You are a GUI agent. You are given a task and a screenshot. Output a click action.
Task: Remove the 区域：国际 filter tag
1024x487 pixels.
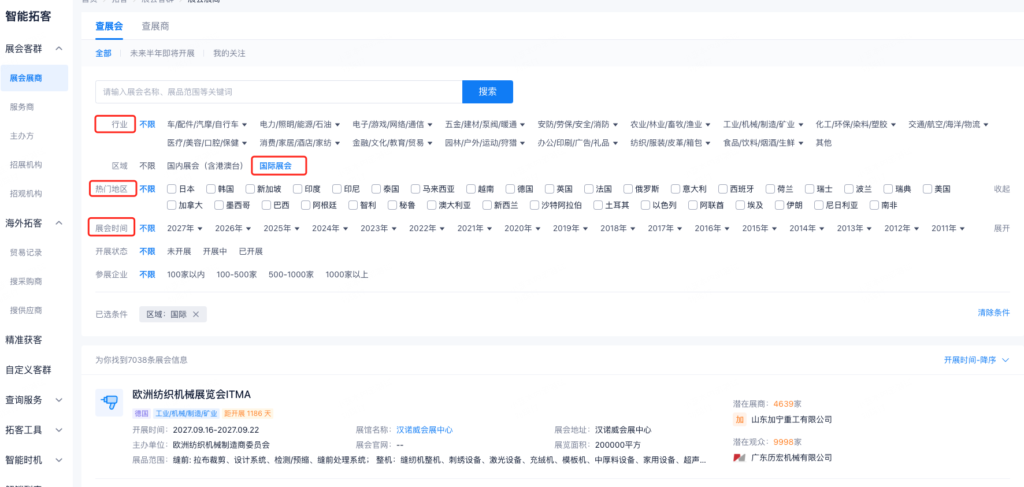[196, 315]
